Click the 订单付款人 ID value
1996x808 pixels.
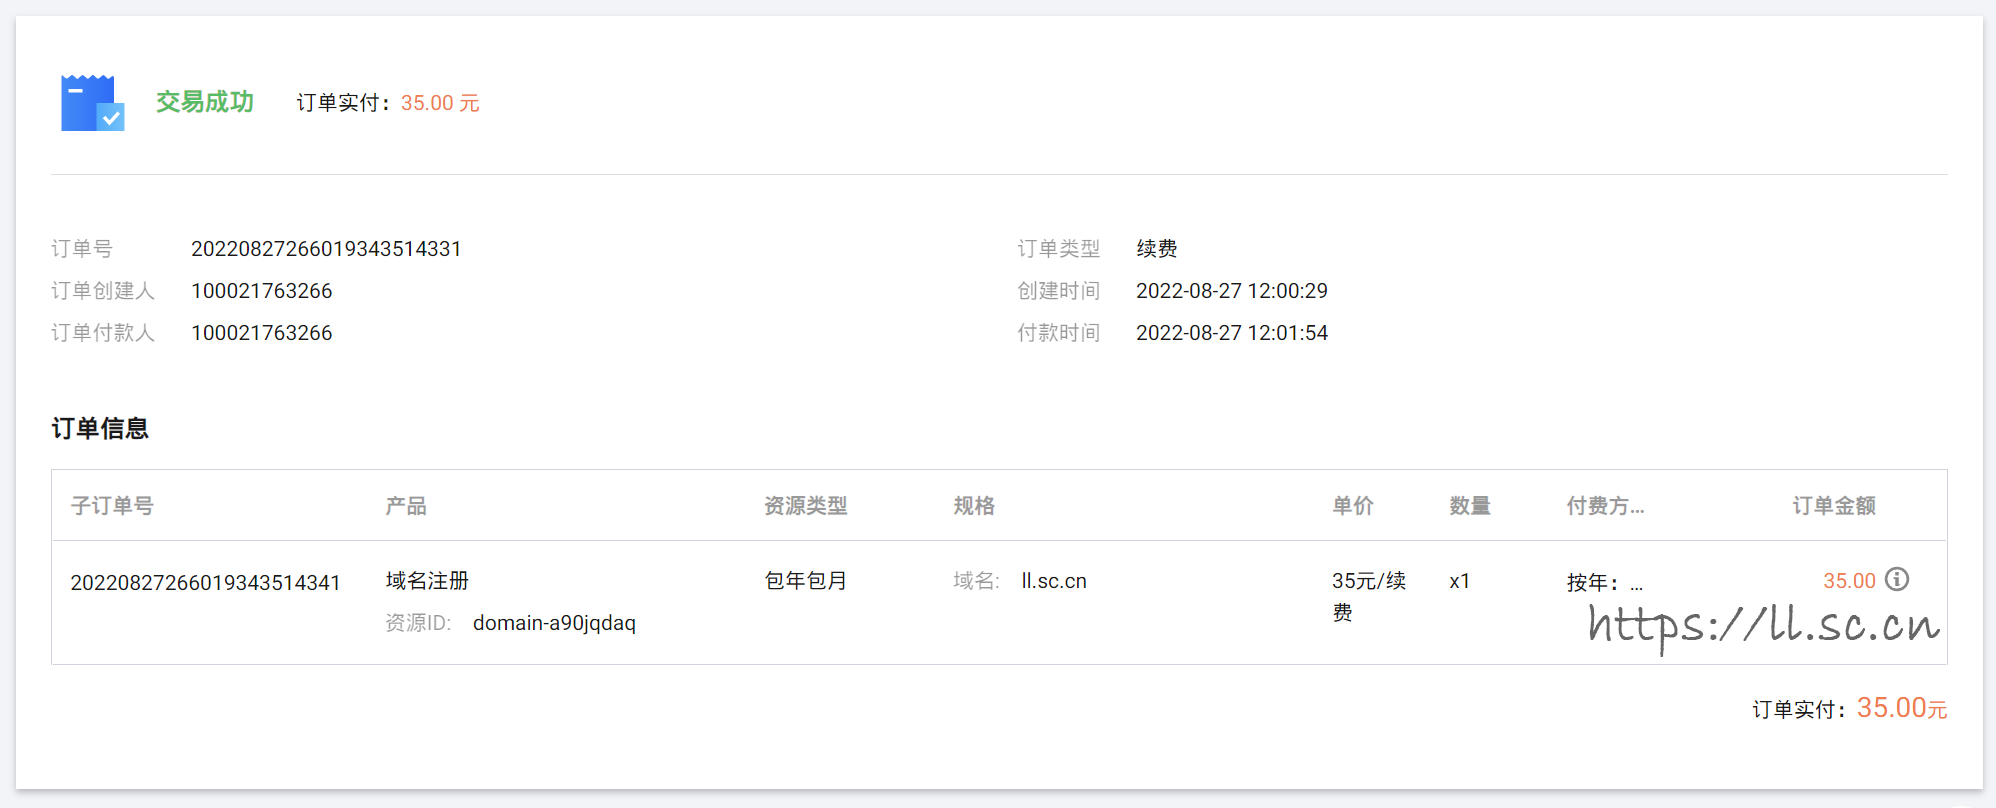[262, 333]
